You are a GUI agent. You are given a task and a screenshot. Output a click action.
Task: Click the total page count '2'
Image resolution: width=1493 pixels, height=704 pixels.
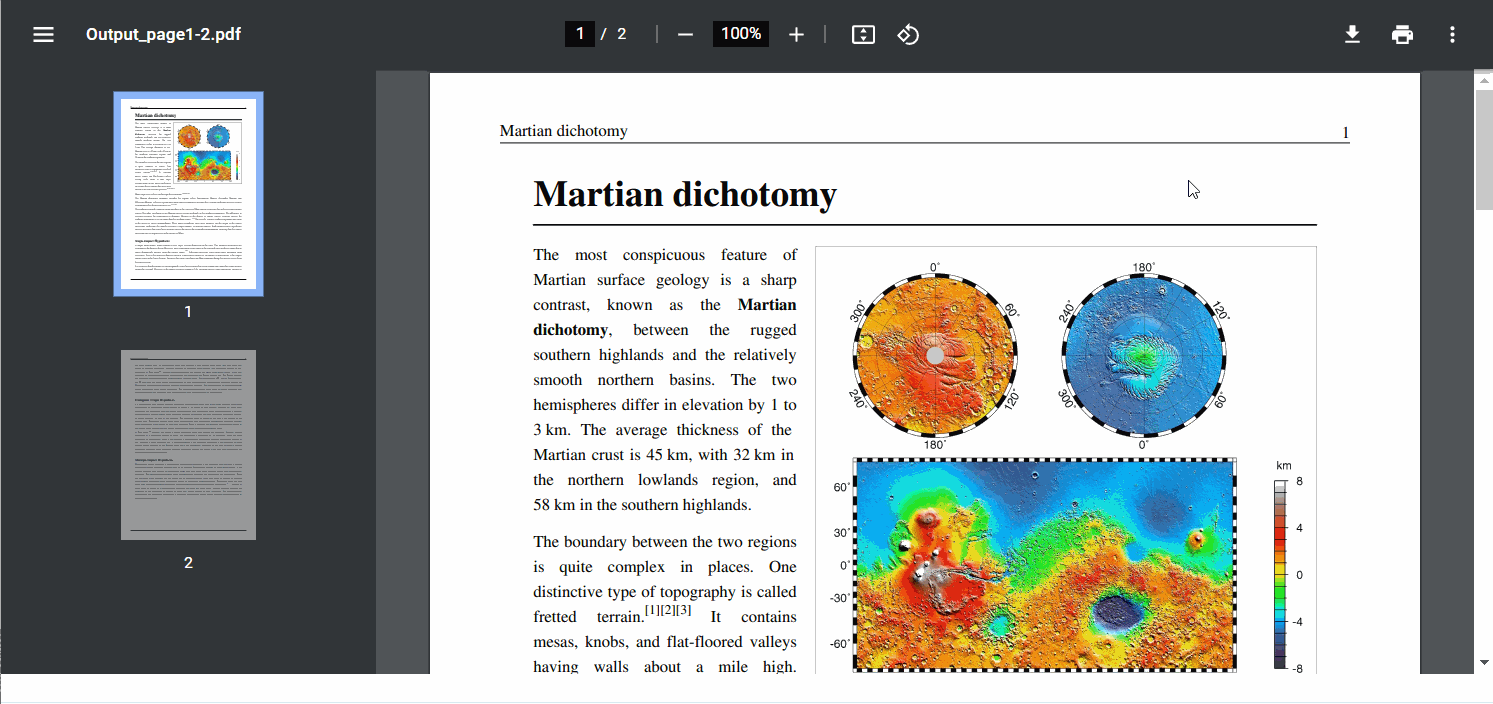621,34
